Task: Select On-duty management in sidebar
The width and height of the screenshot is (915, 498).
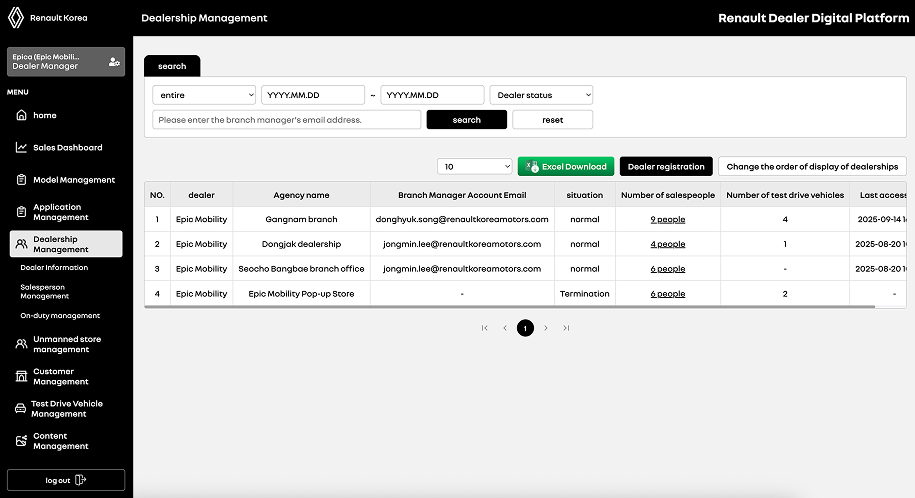Action: [x=60, y=316]
